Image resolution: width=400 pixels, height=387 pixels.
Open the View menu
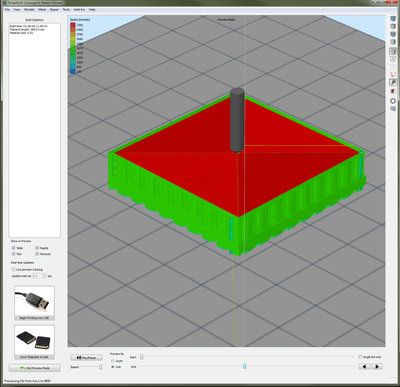point(17,10)
